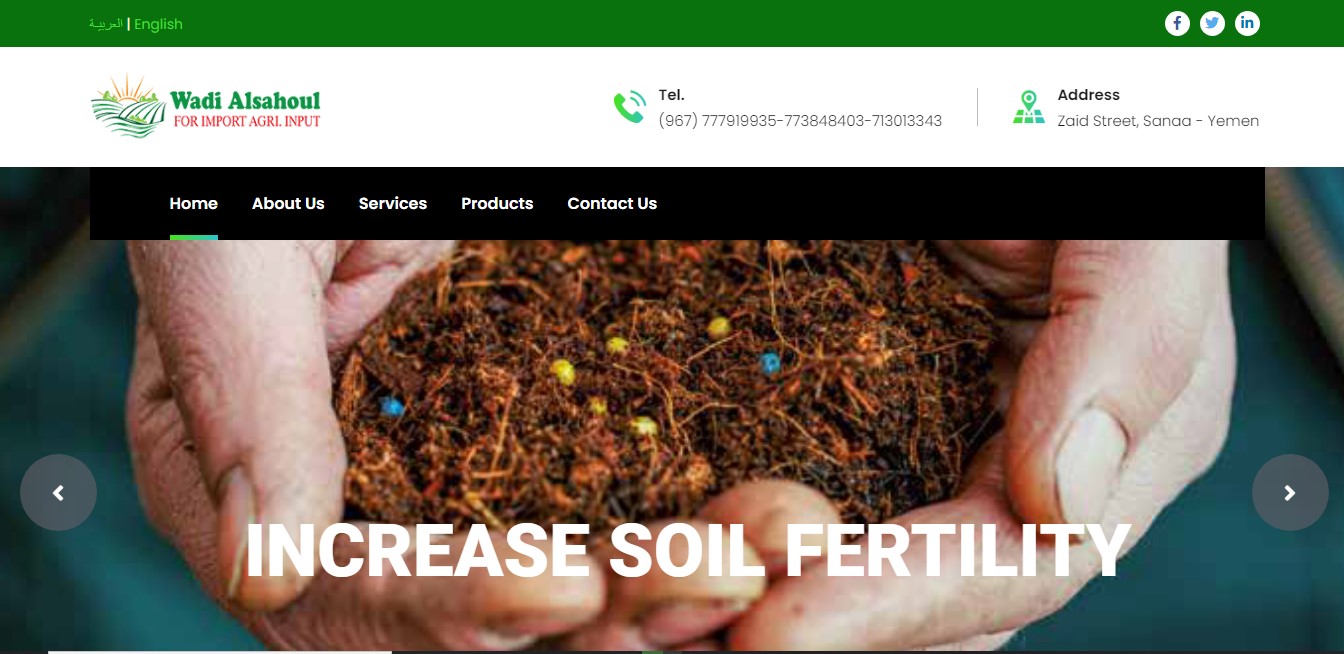Advance to next slide with right arrow
This screenshot has width=1344, height=654.
click(1290, 493)
